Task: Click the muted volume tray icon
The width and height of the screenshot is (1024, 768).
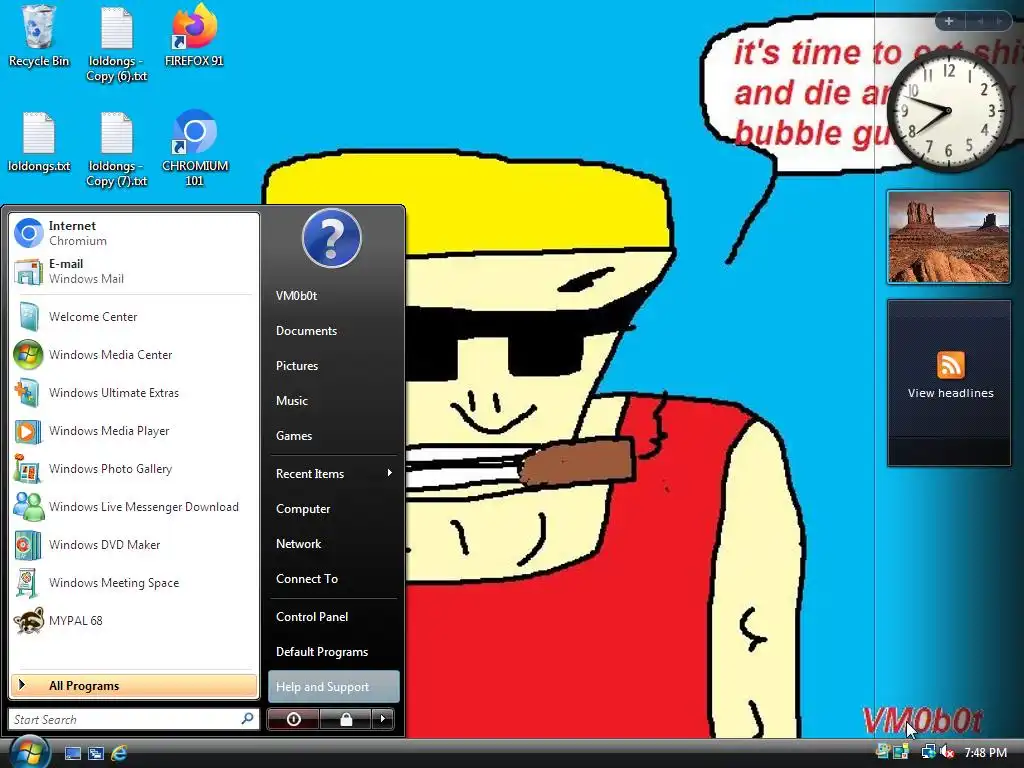Action: 947,752
